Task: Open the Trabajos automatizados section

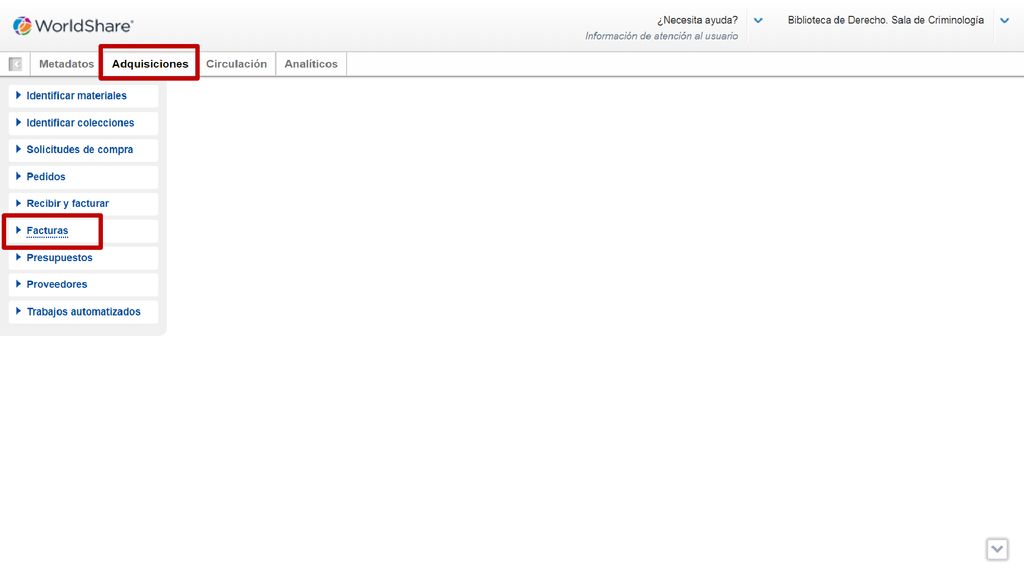Action: click(x=84, y=312)
